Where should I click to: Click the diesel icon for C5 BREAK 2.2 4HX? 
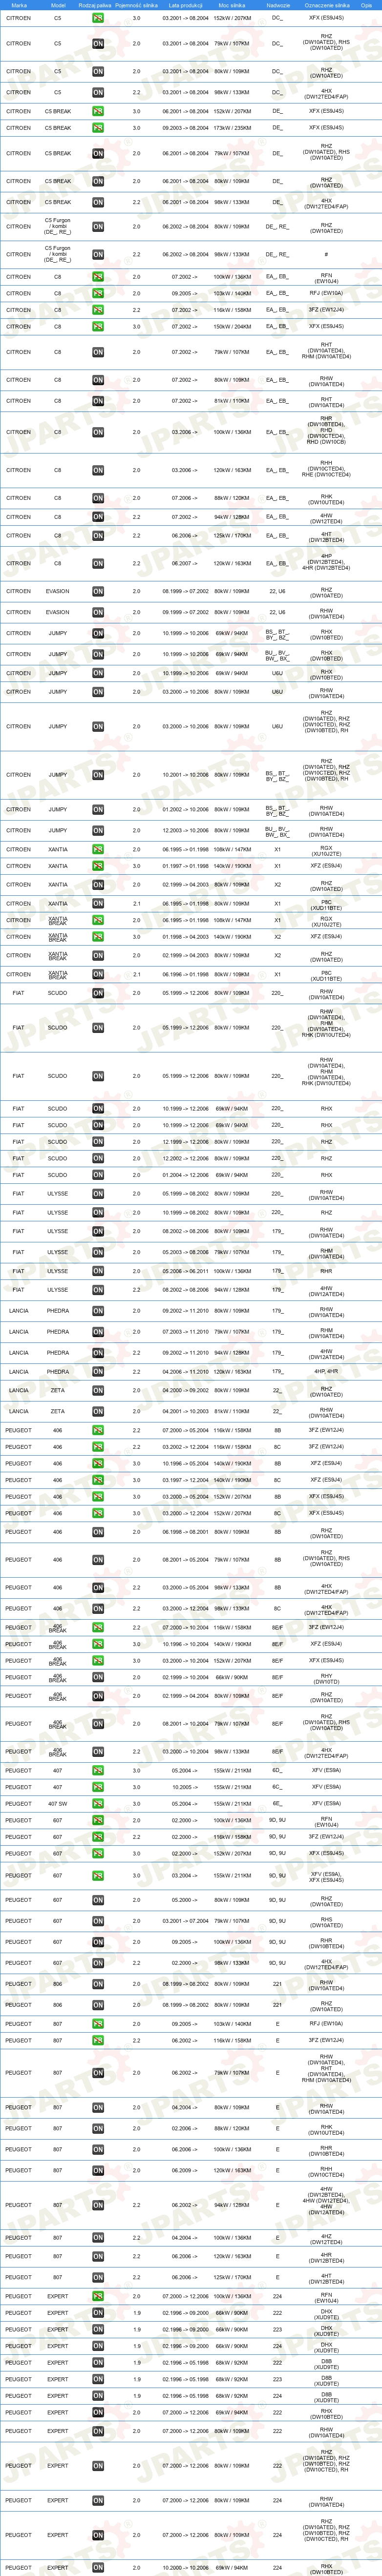coord(98,202)
